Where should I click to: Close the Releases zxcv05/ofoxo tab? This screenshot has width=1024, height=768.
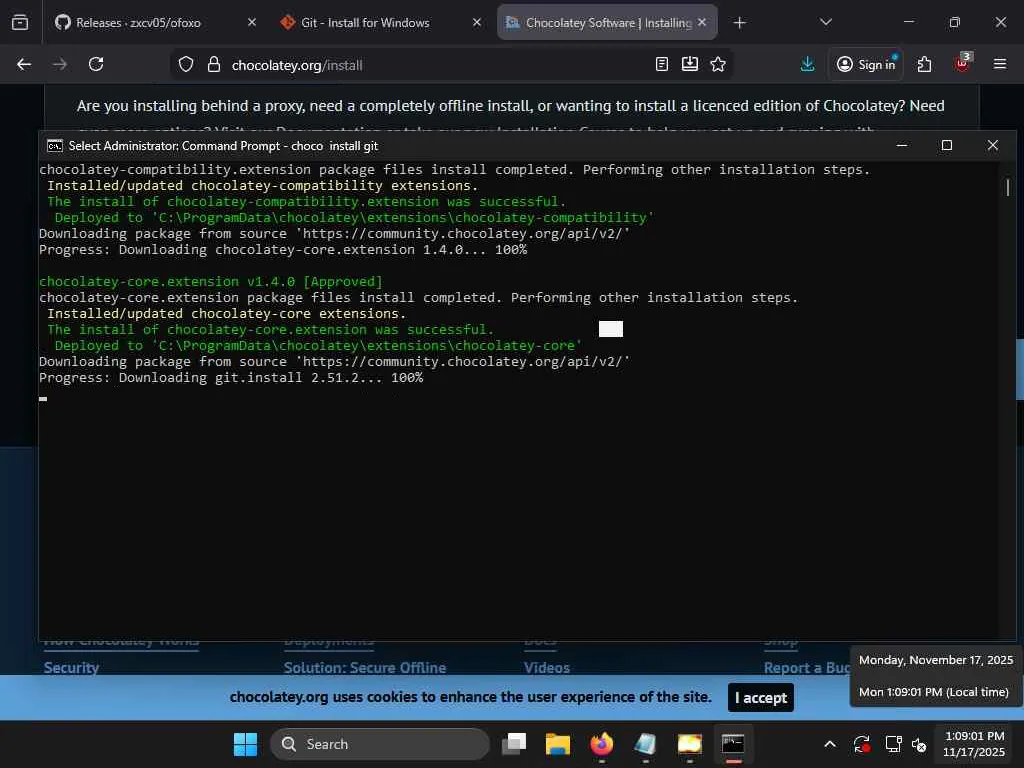click(252, 22)
